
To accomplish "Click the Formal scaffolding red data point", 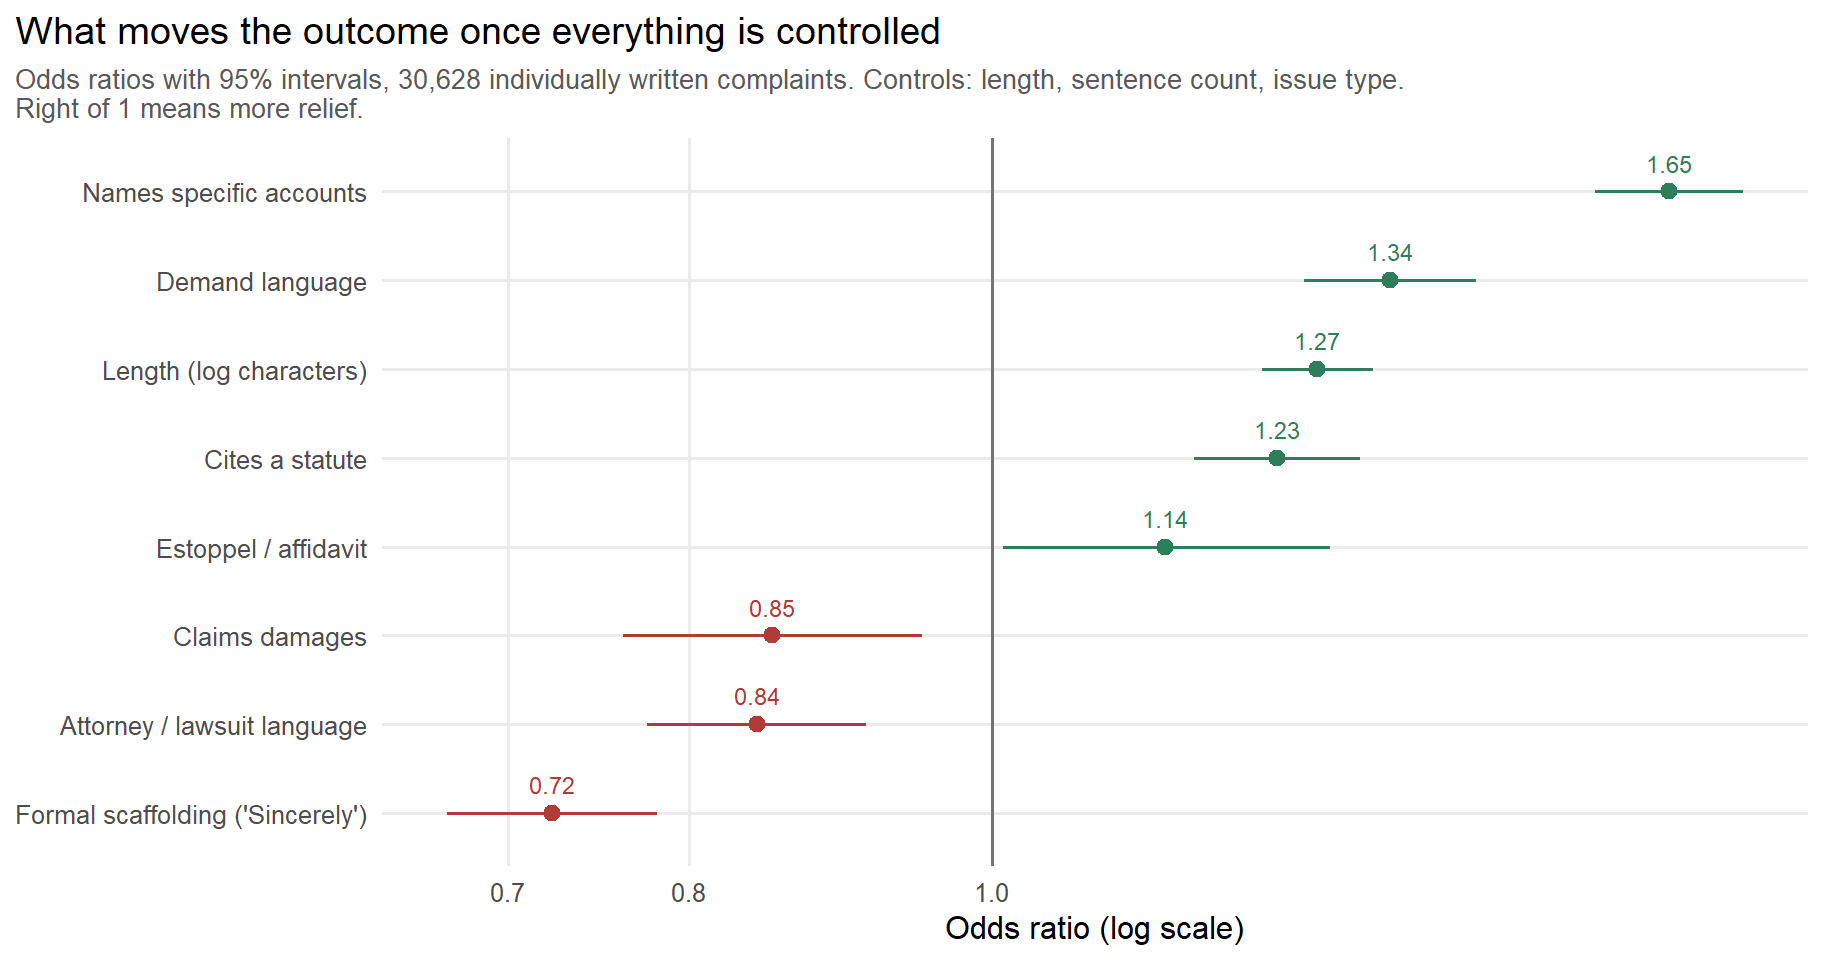I will point(551,813).
